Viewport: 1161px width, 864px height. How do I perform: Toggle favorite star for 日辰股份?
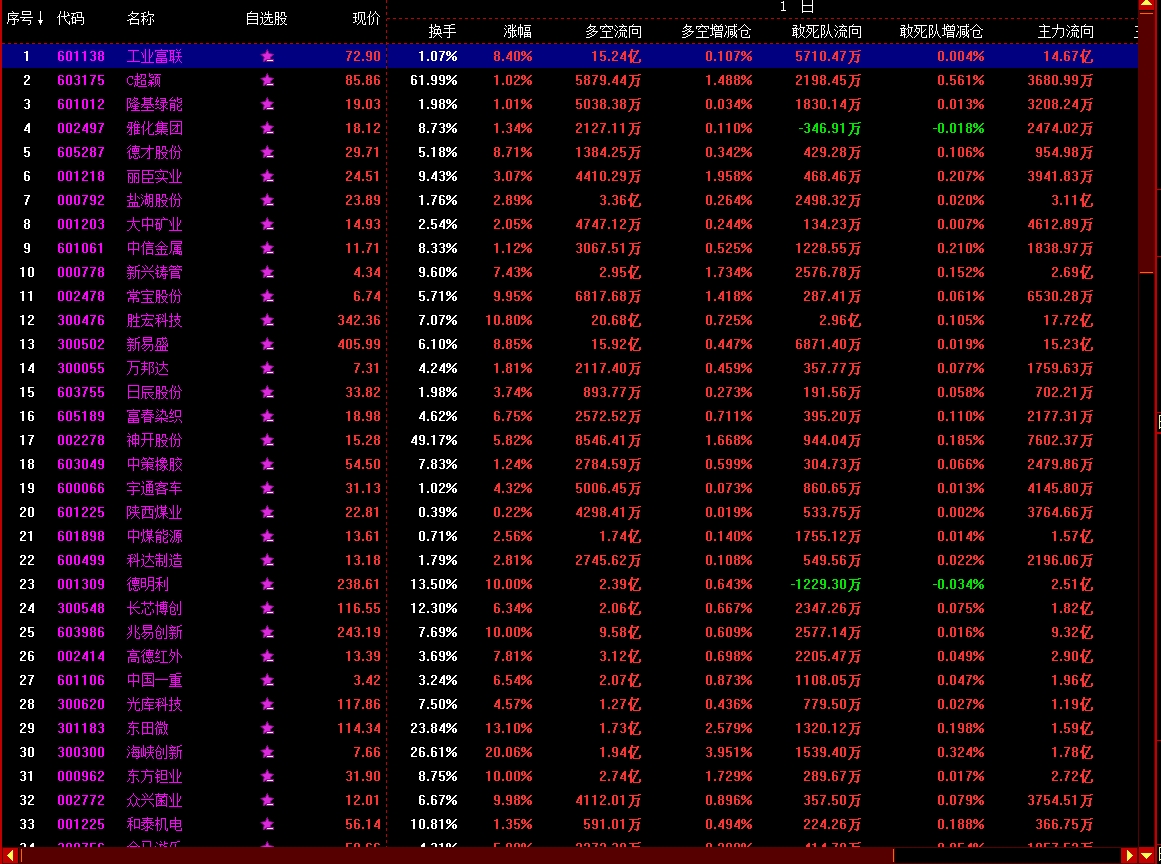point(267,392)
